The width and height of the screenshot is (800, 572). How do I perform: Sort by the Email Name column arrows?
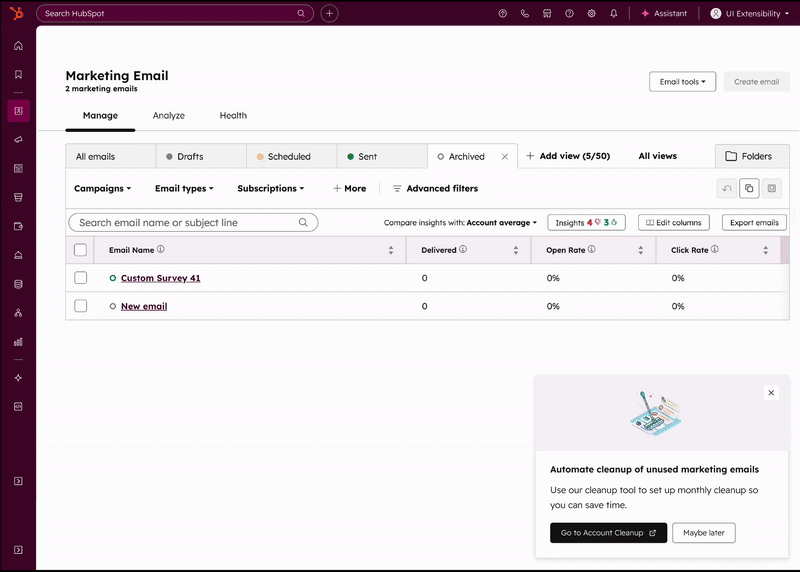click(x=391, y=250)
